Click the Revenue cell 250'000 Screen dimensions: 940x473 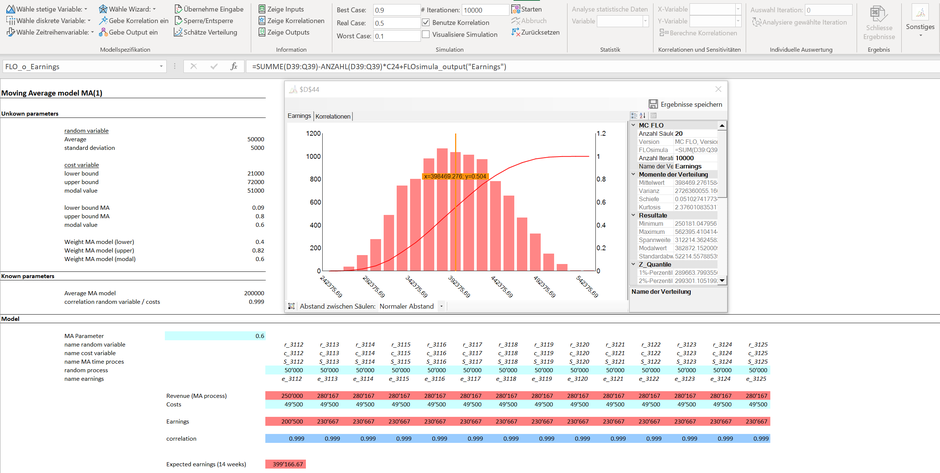click(x=285, y=396)
